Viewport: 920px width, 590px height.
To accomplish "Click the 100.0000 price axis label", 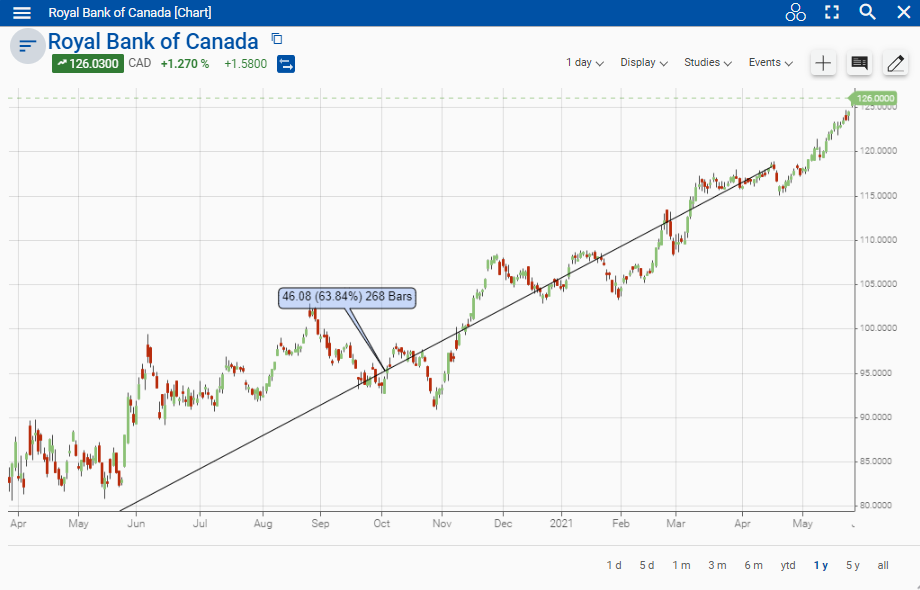I will tap(878, 328).
